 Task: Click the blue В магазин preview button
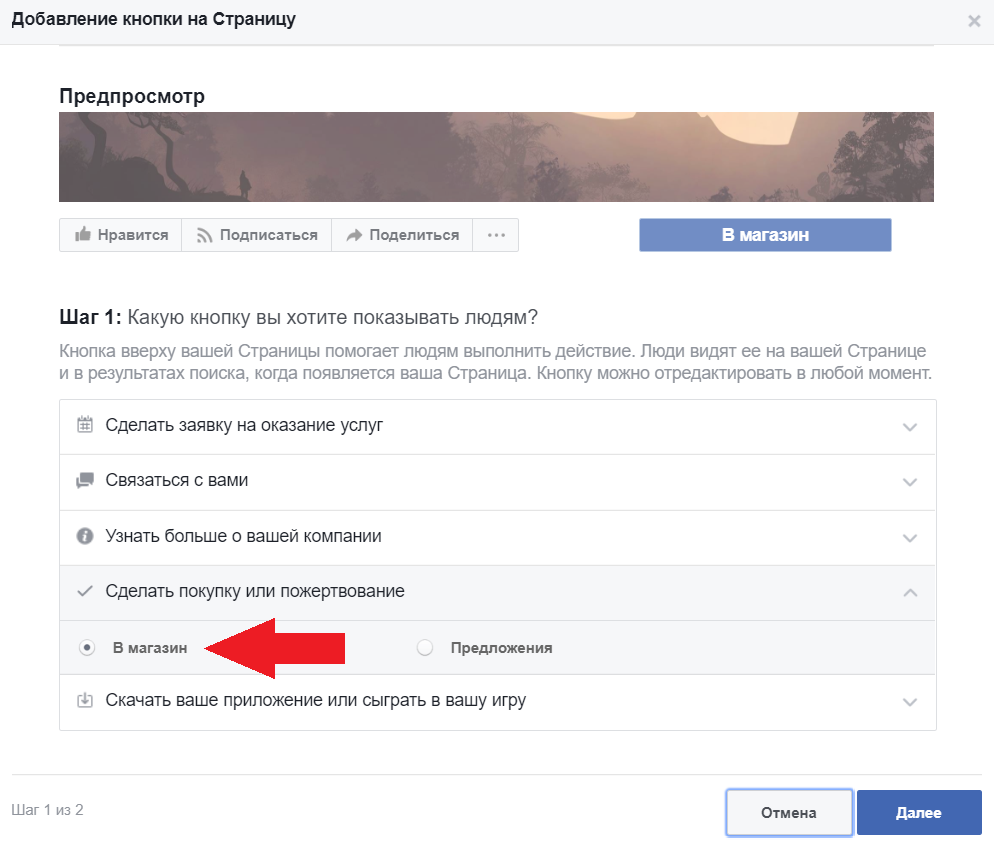point(765,235)
